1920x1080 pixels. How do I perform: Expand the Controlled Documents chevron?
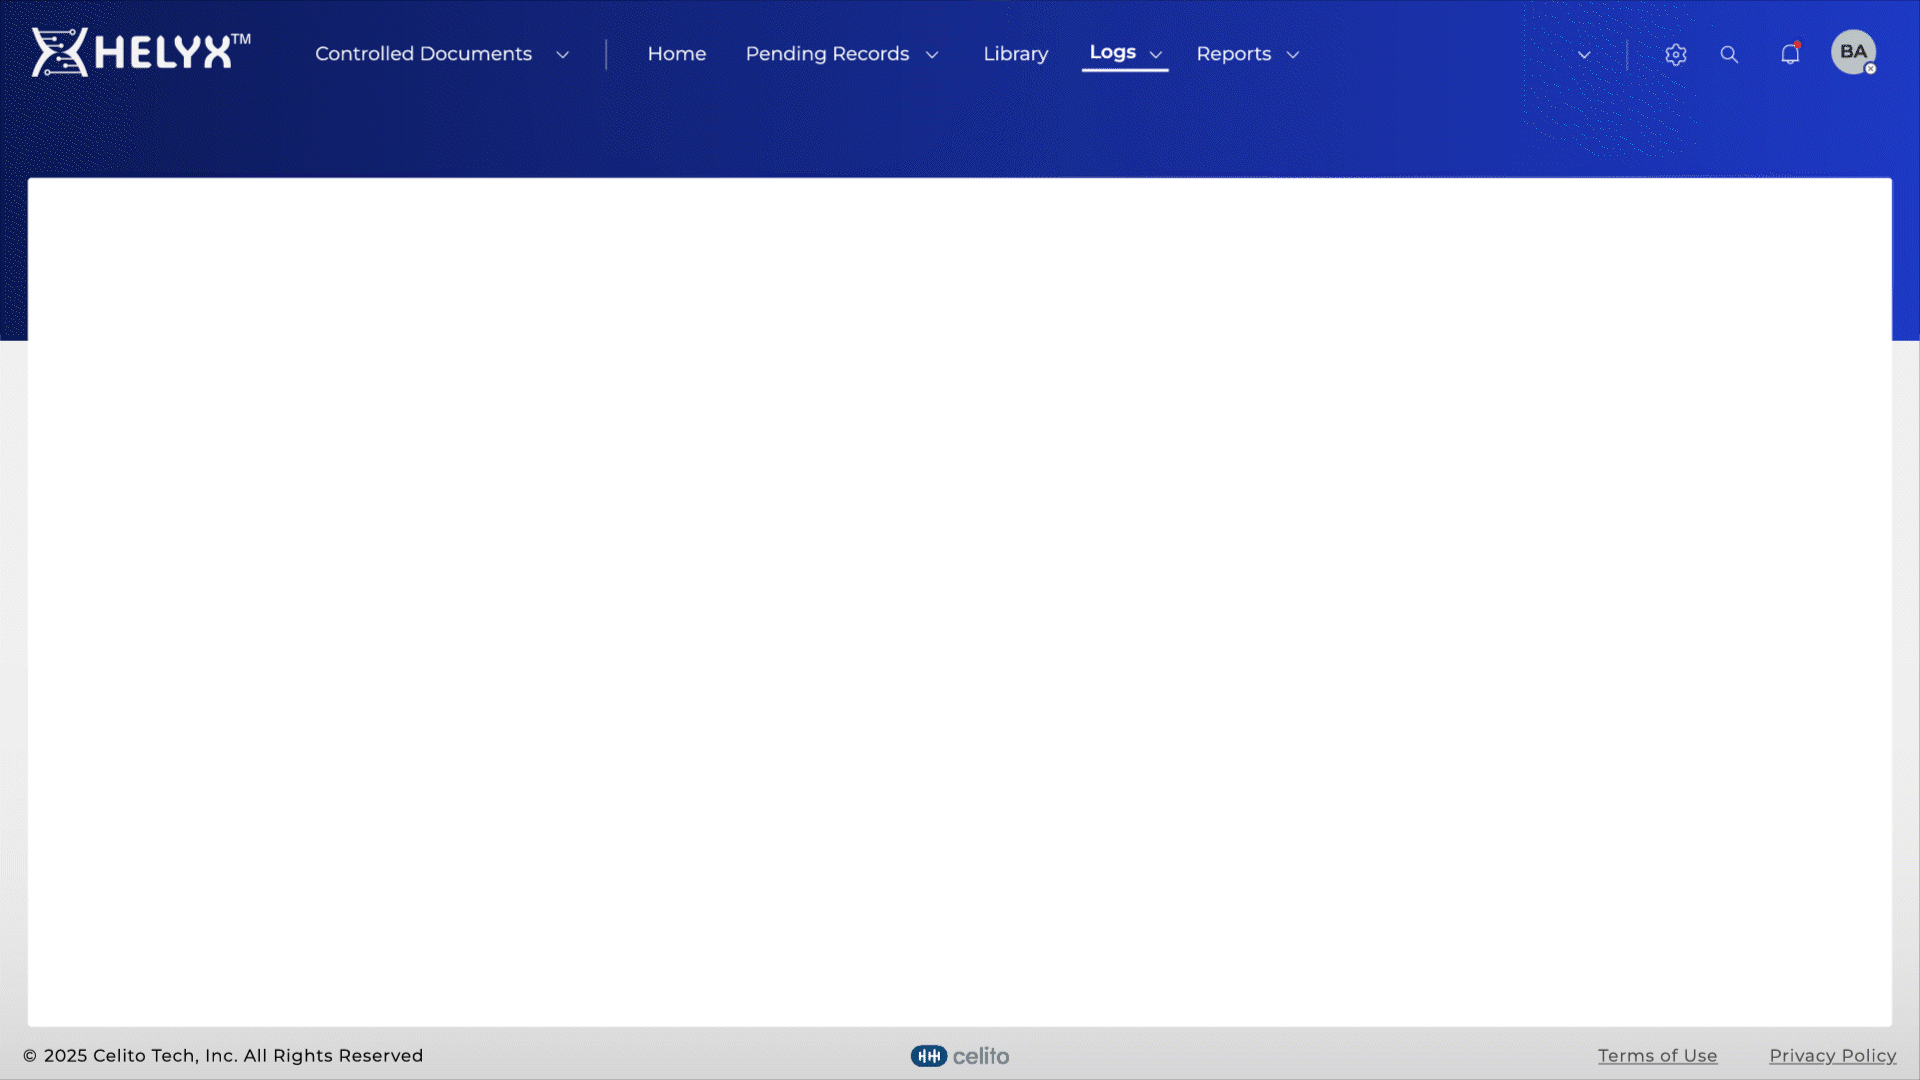click(562, 55)
